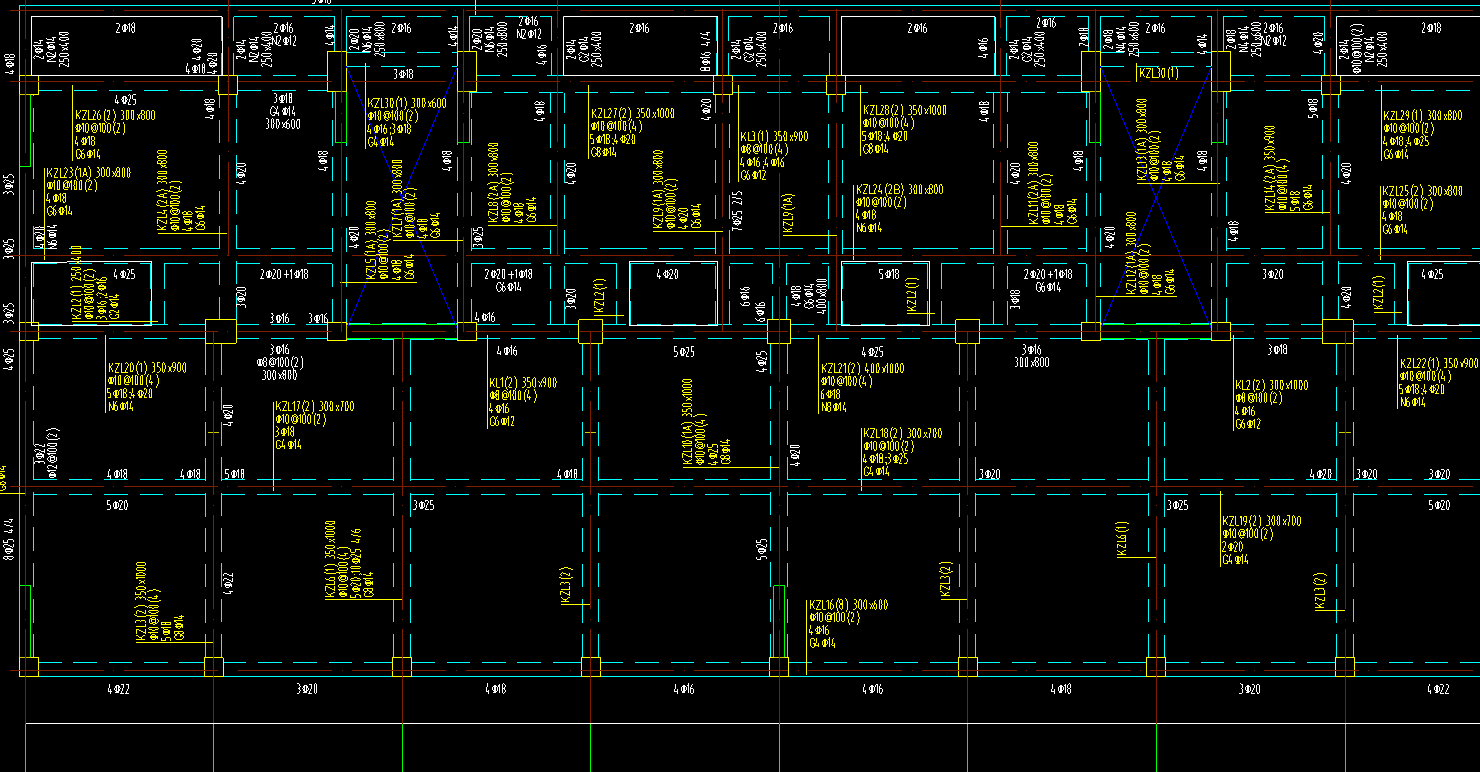Select the KZL21(2) 400x1000 beam label
Viewport: 1480px width, 772px height.
click(862, 368)
